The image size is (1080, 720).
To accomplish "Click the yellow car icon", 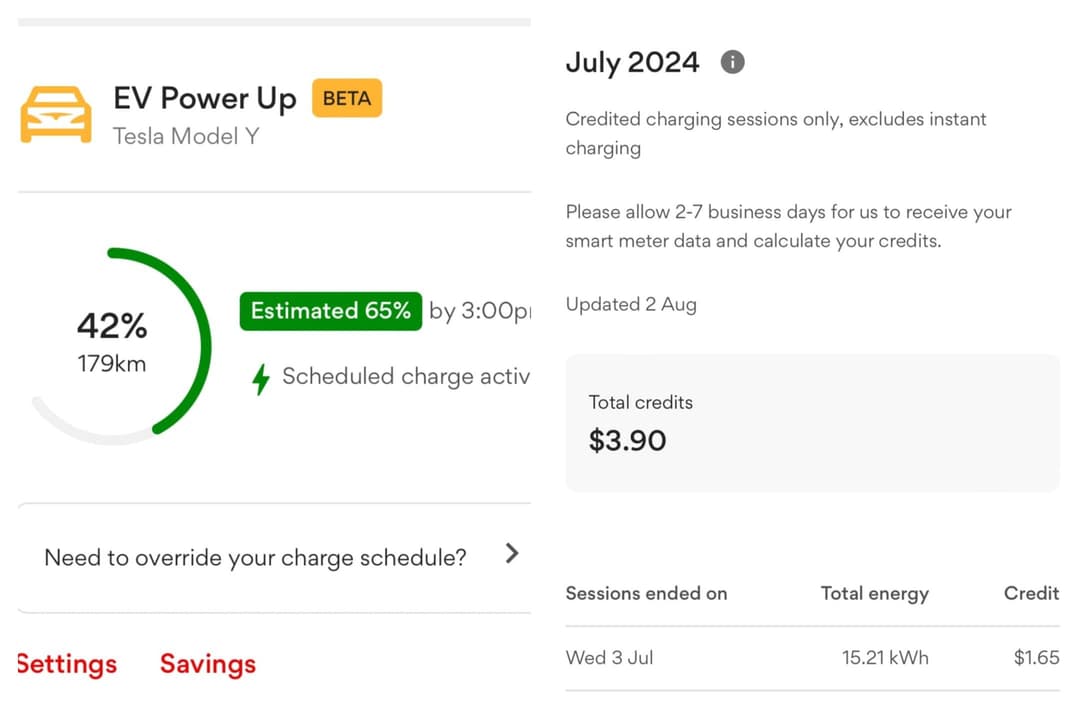I will 56,113.
